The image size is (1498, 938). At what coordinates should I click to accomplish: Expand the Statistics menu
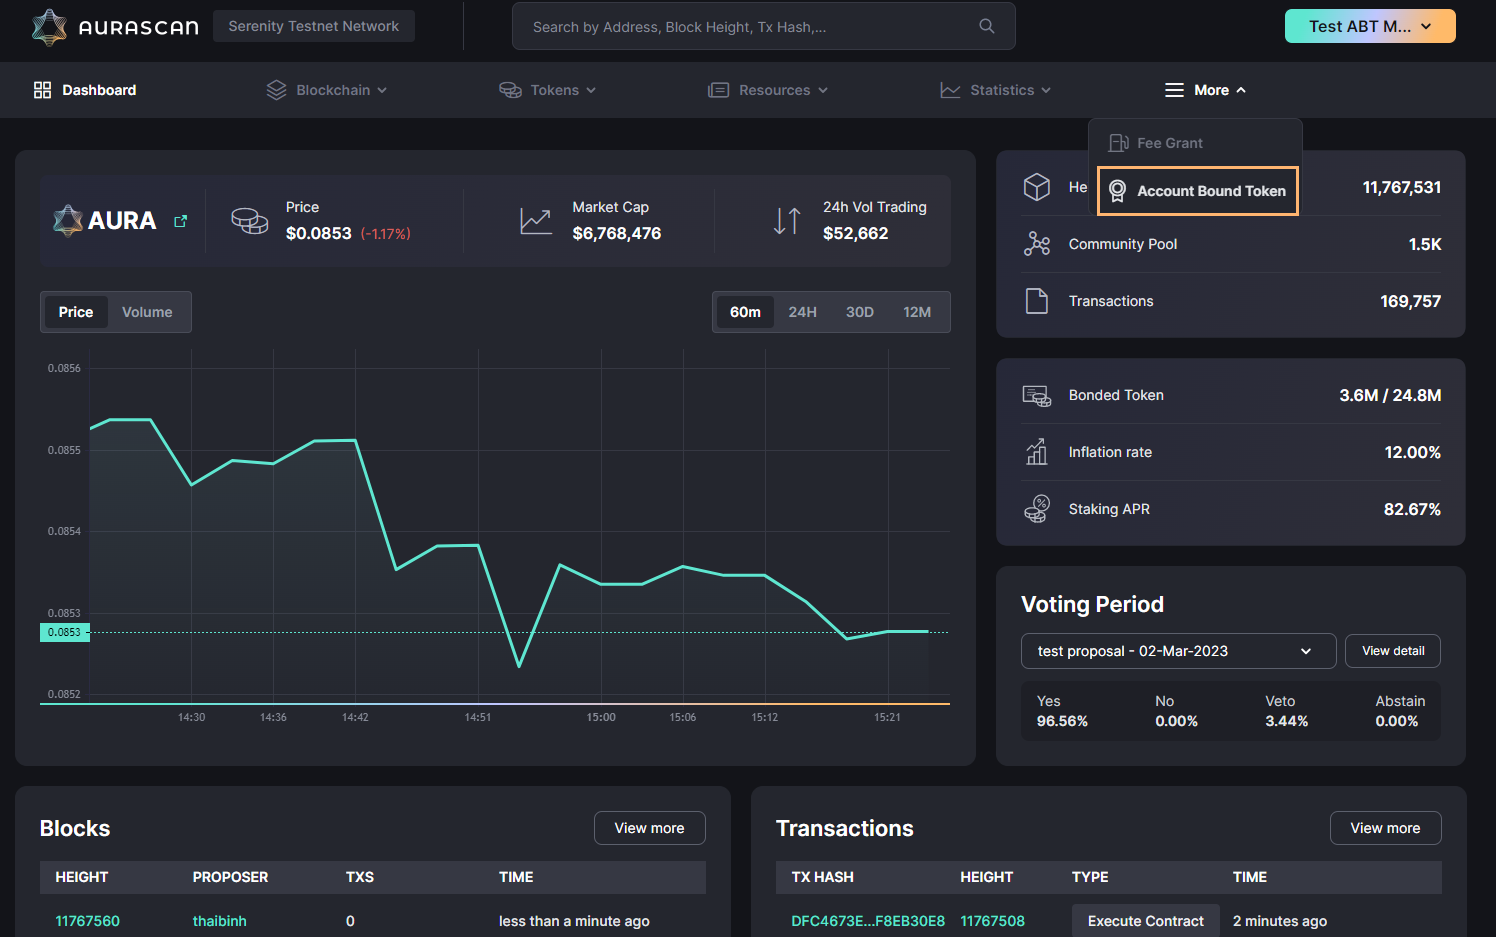[x=995, y=90]
